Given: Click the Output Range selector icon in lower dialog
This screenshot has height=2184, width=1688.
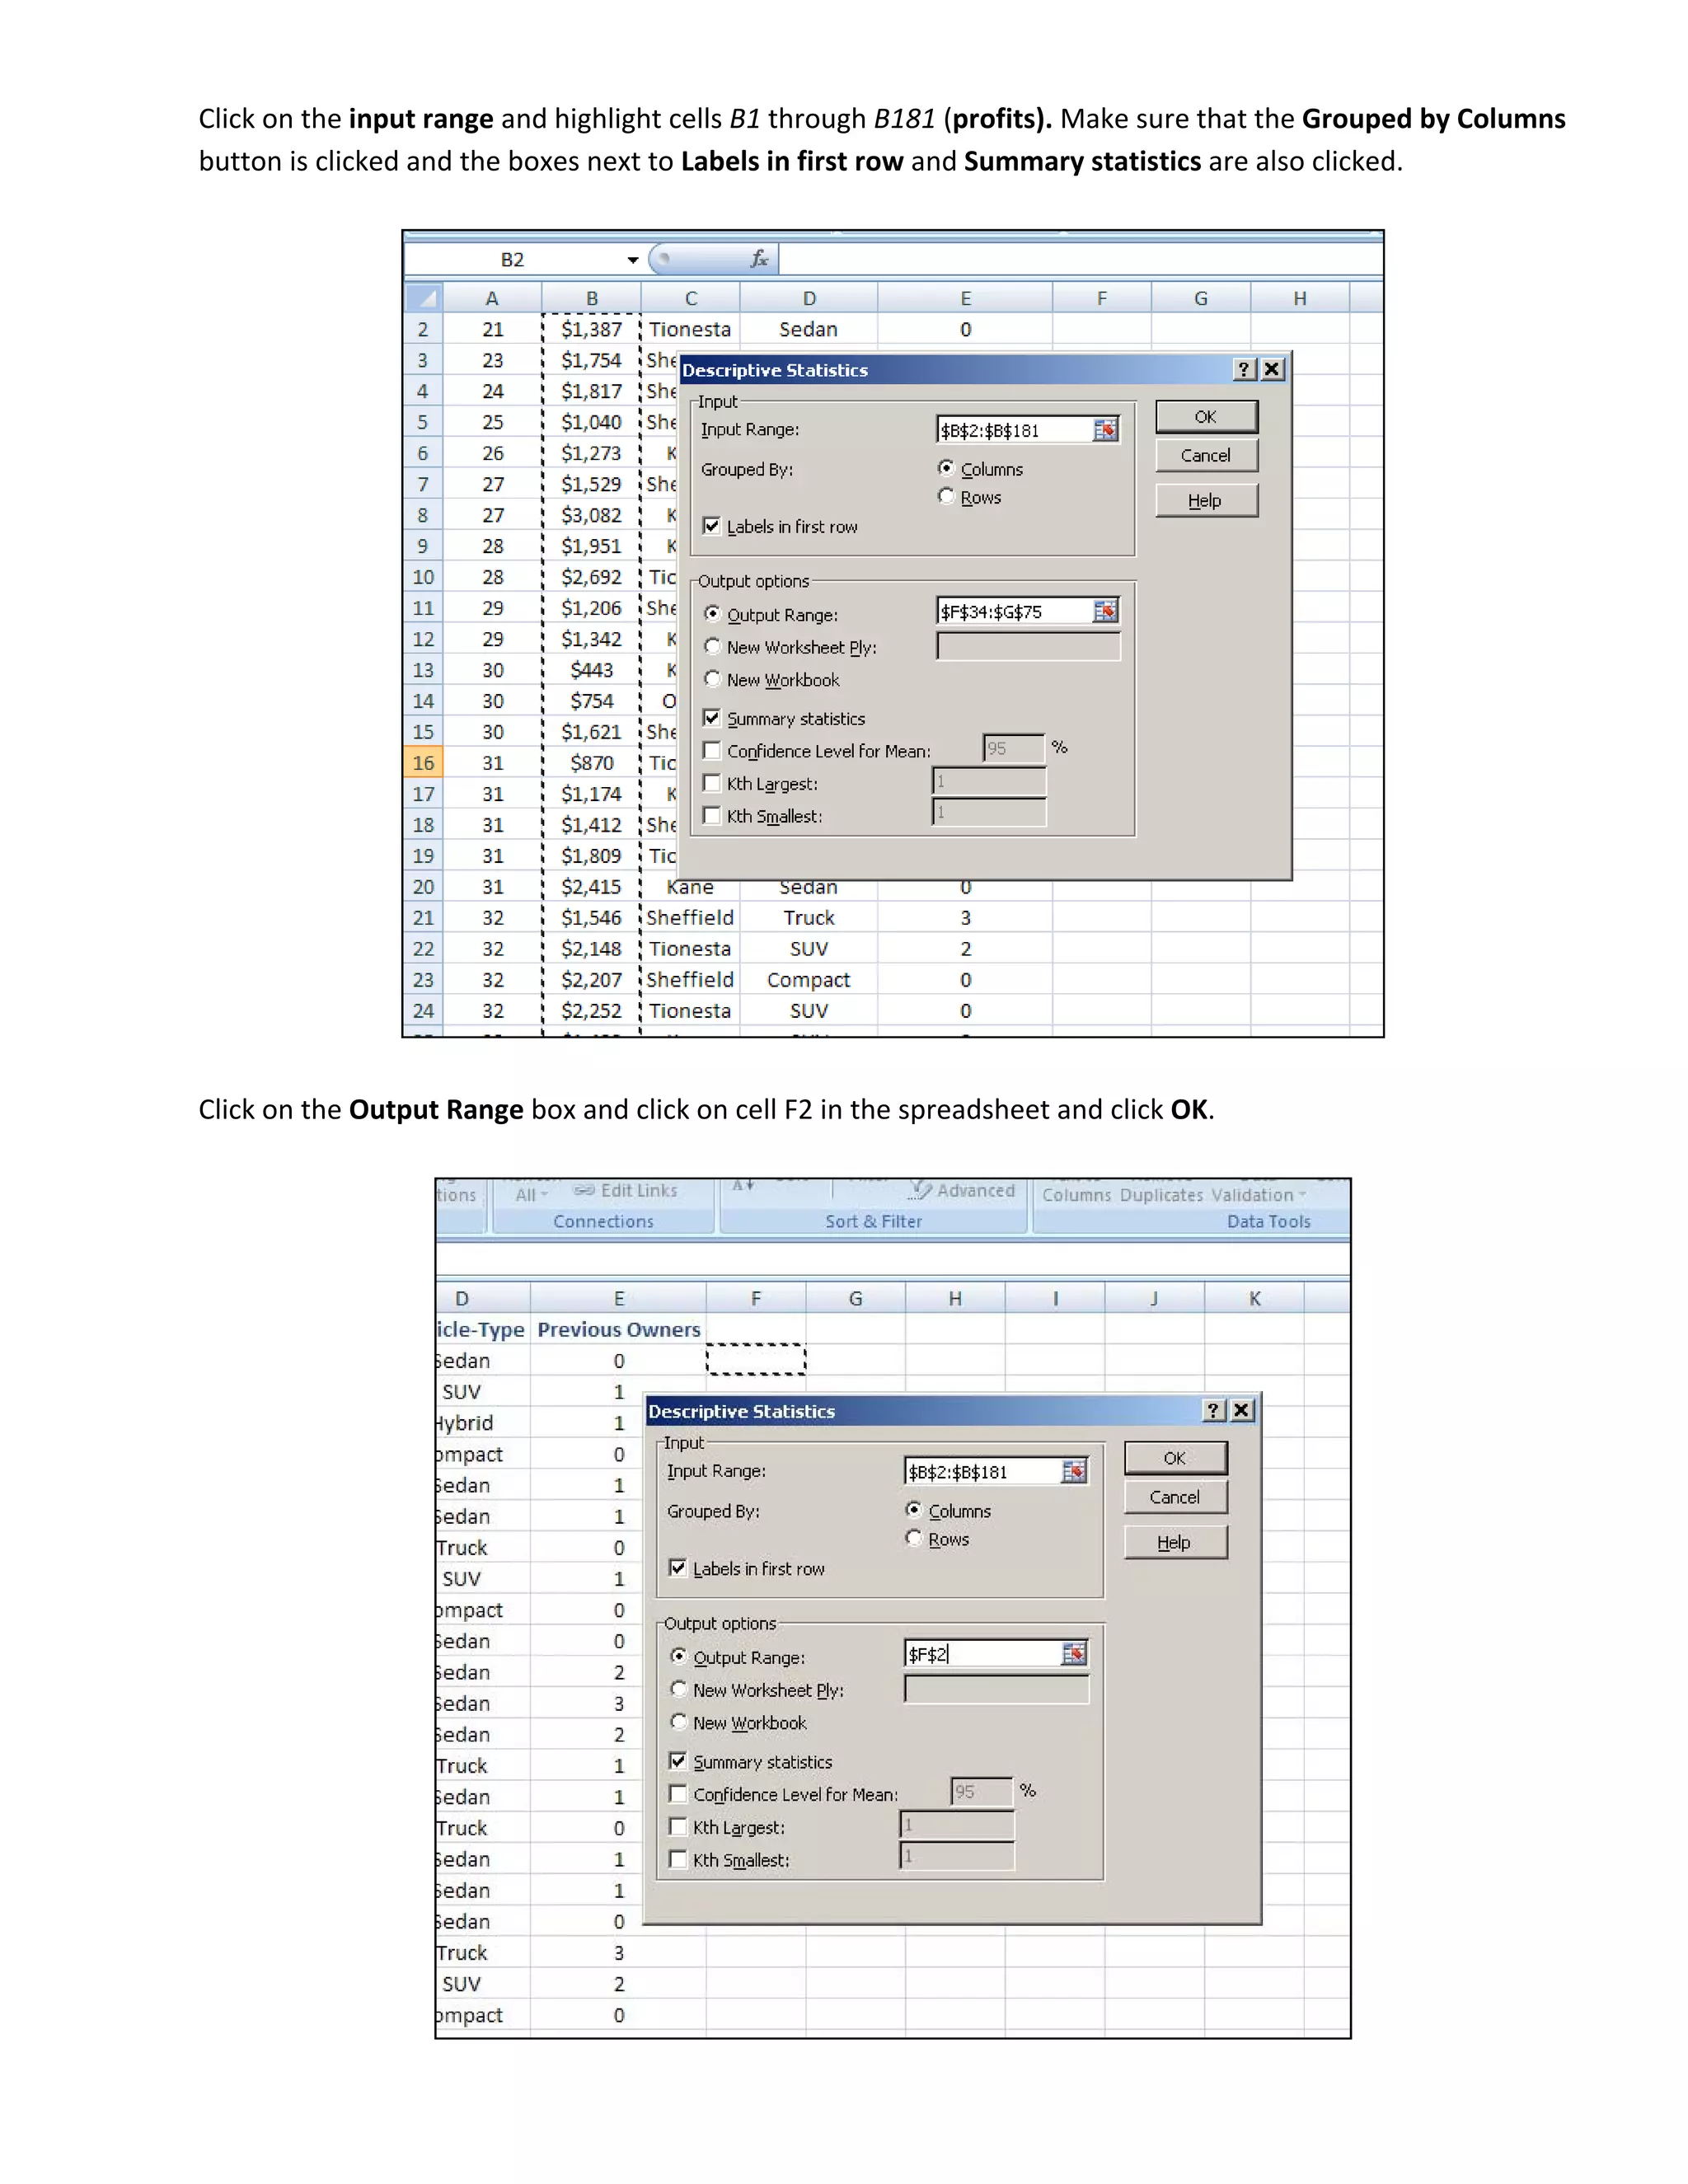Looking at the screenshot, I should click(1073, 1654).
